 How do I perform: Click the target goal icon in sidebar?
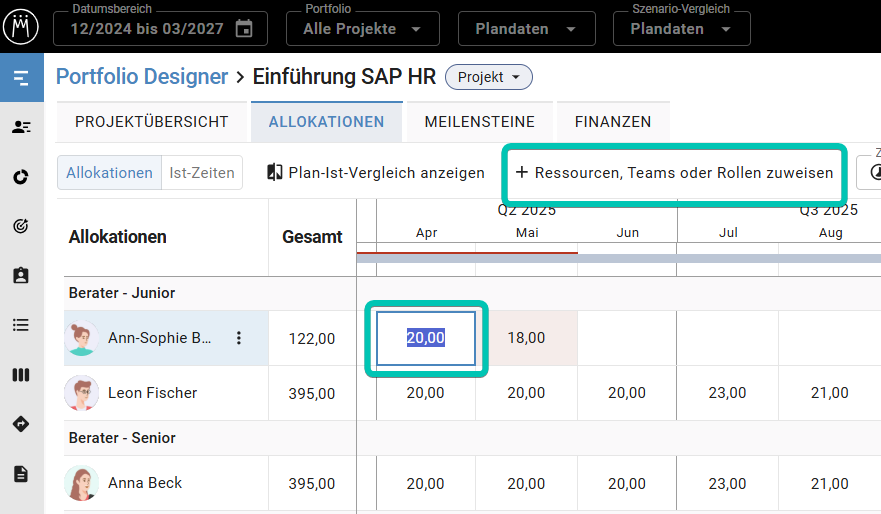tap(21, 226)
